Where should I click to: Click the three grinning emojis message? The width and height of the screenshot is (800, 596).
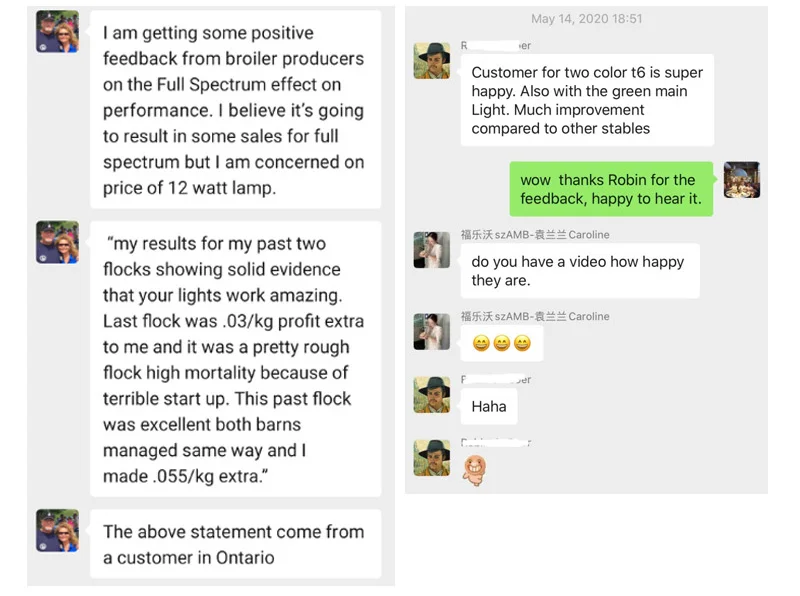[501, 344]
